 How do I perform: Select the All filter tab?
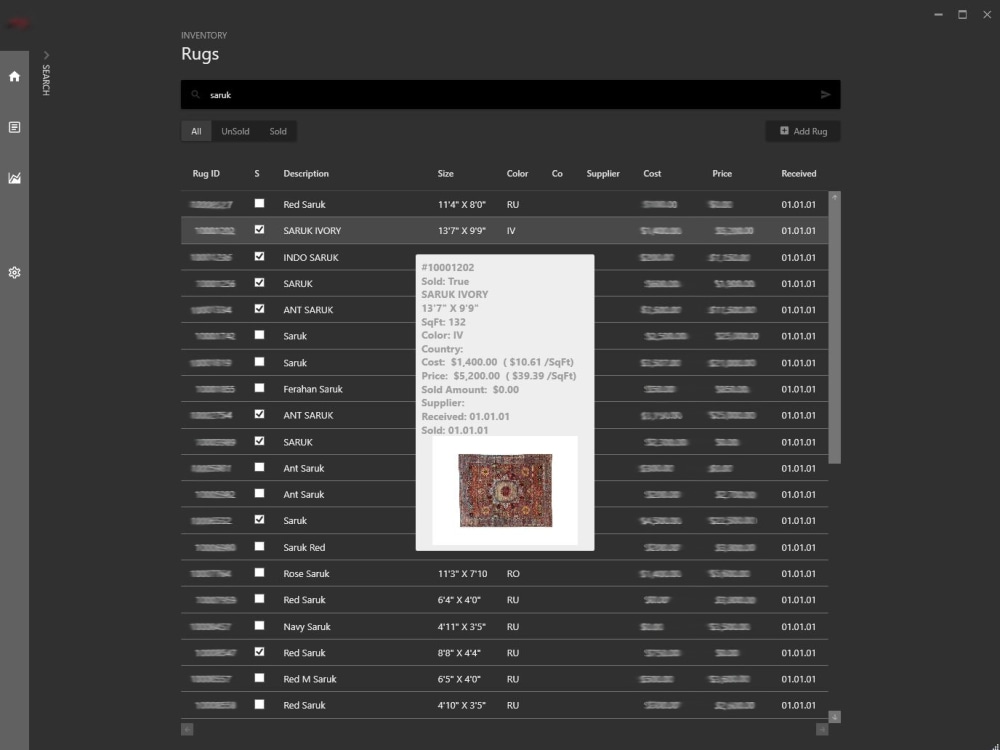(196, 131)
